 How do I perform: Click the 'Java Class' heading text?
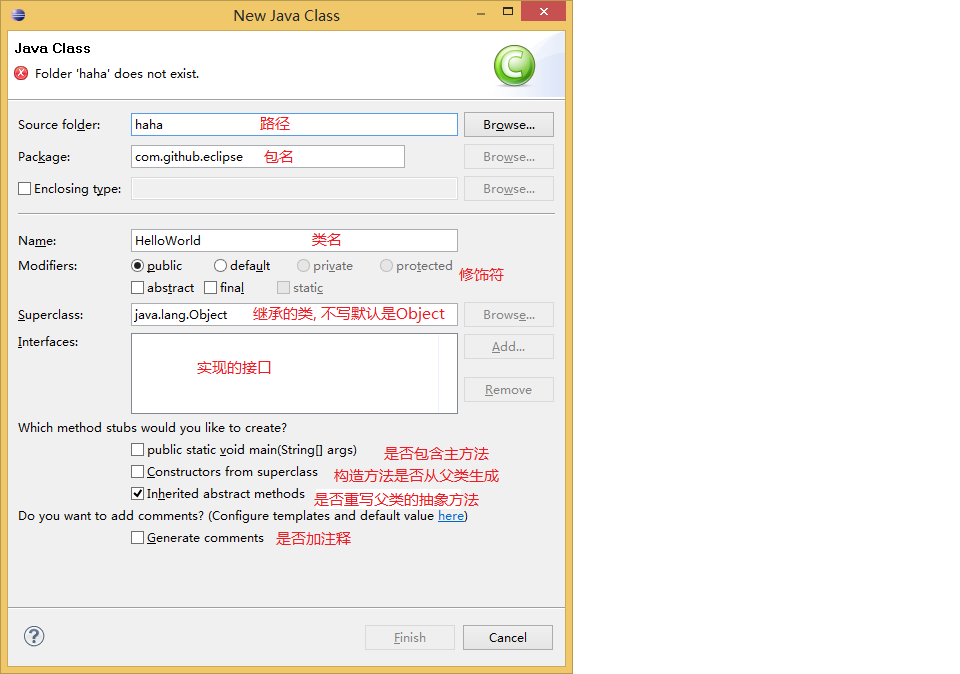coord(53,48)
